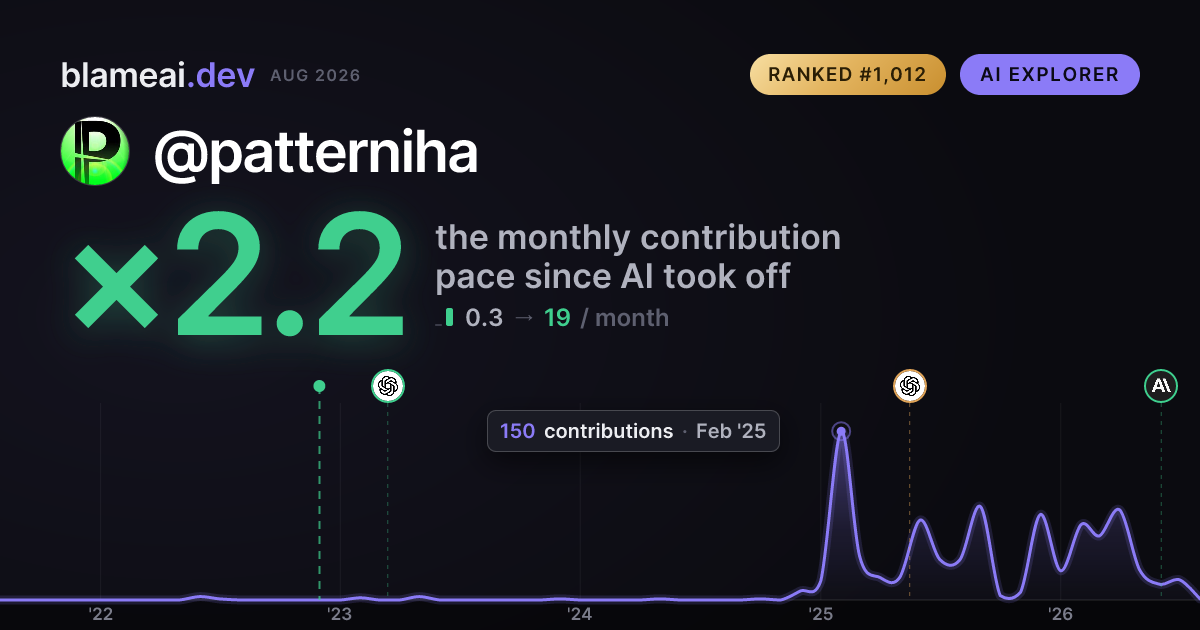Select the highlighted Feb '25 peak point

[x=842, y=432]
